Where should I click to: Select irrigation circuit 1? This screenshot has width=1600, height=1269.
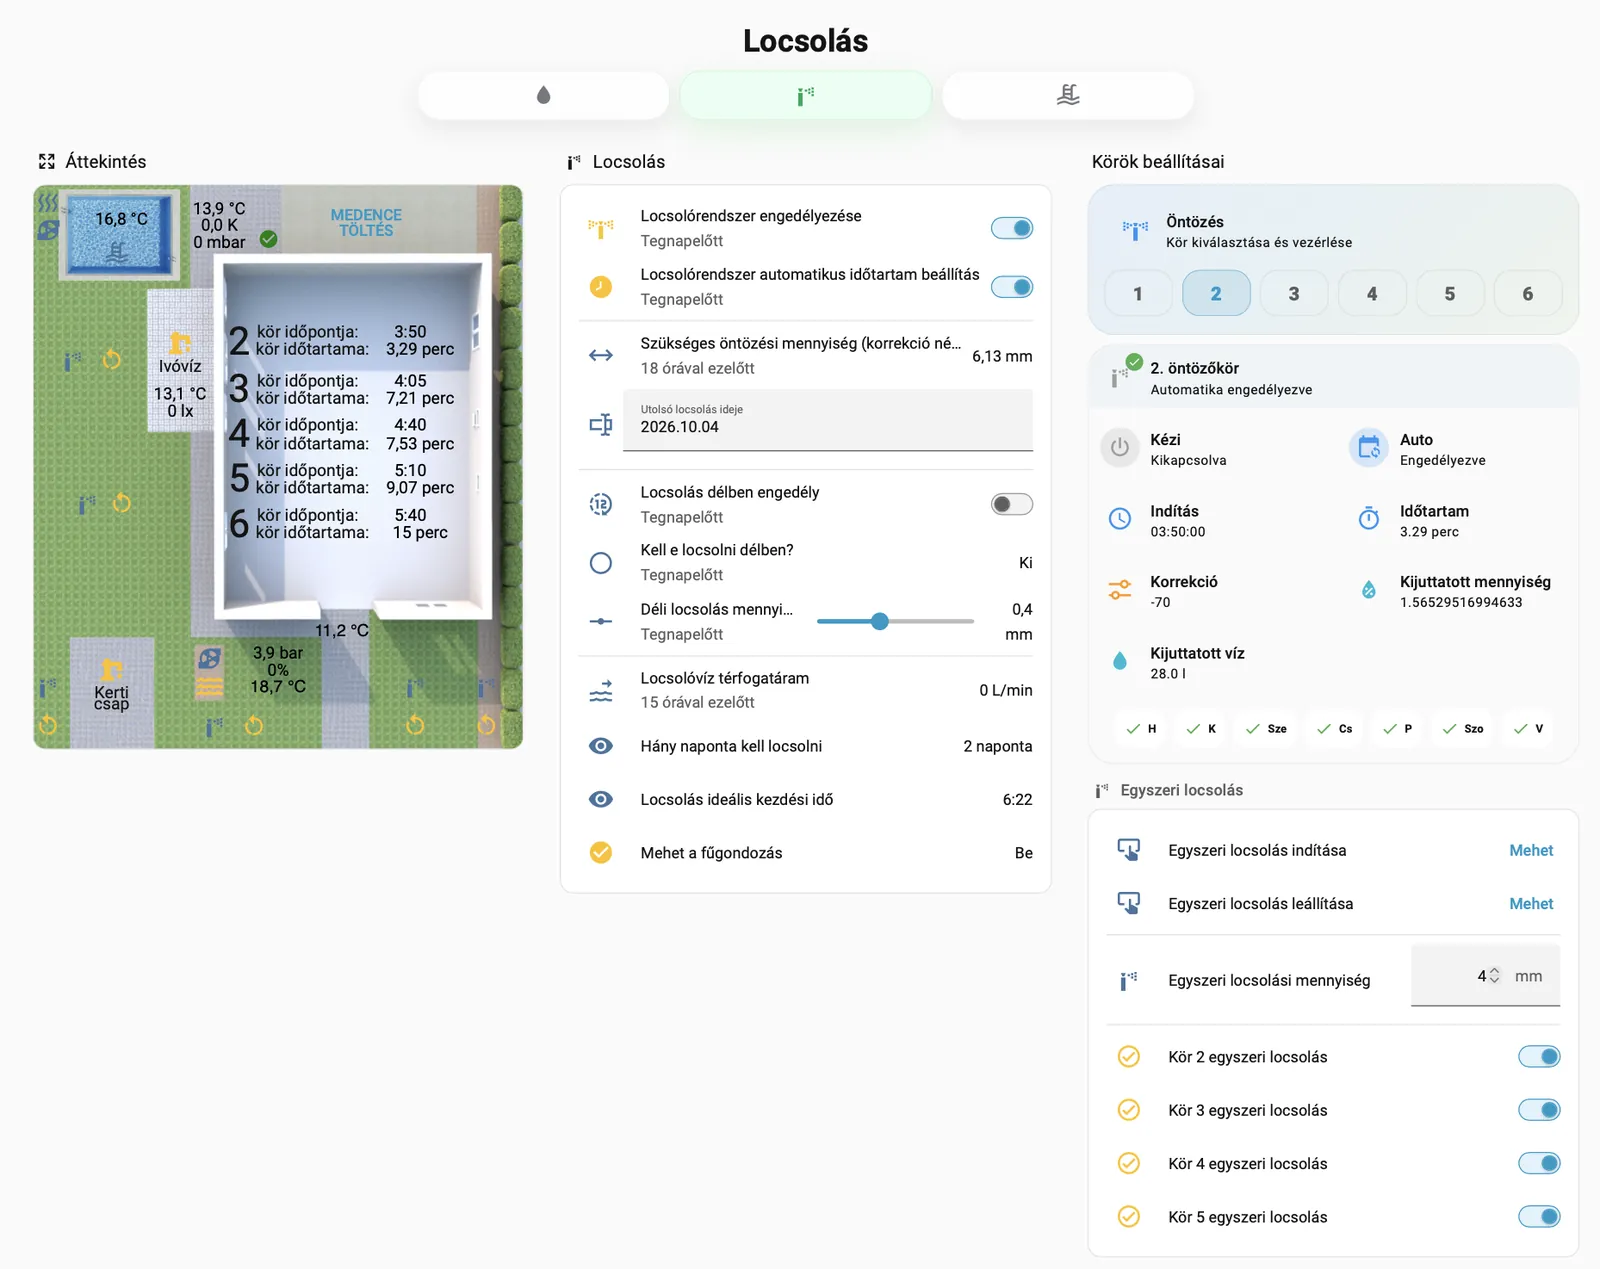point(1138,293)
